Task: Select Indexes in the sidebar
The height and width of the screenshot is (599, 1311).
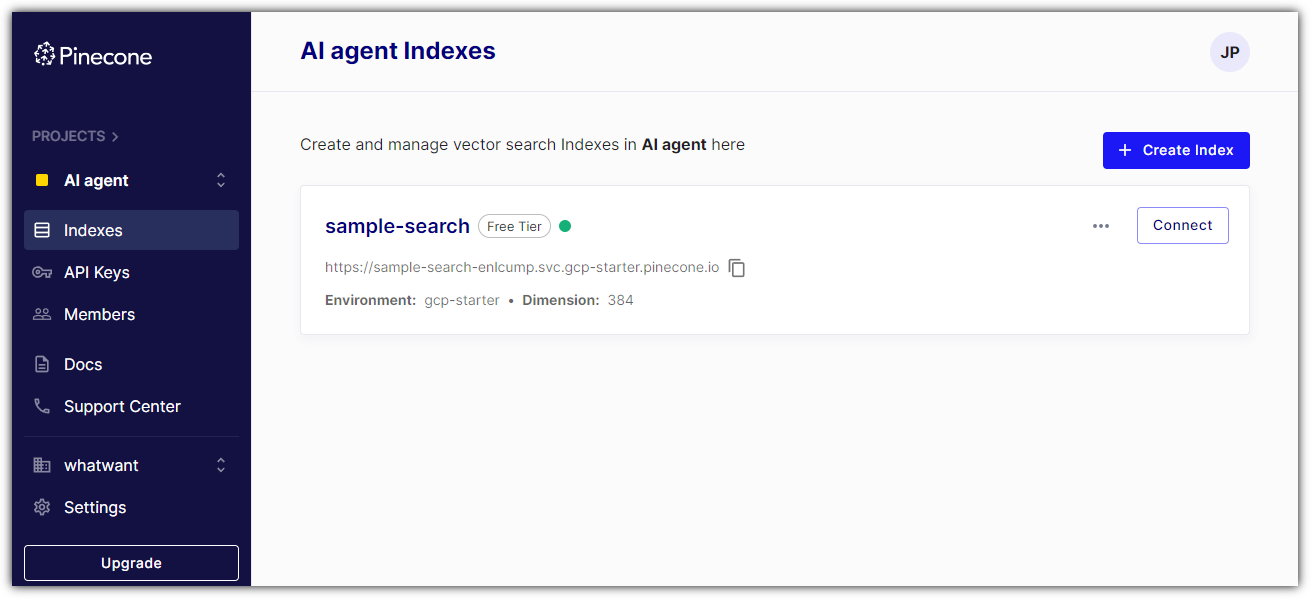Action: [x=131, y=230]
